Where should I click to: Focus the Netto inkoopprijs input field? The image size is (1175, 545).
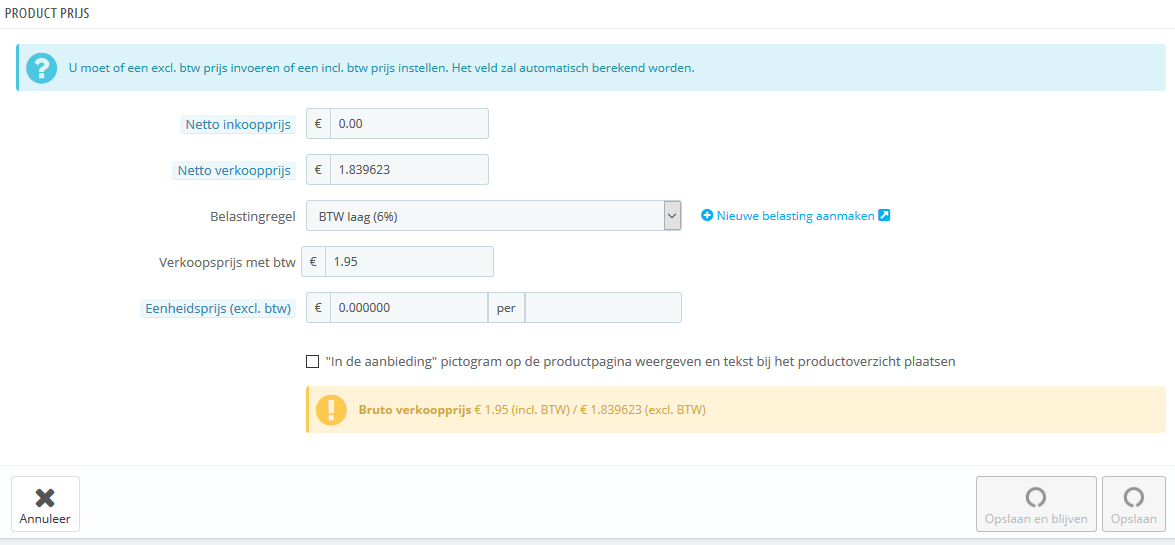(409, 124)
